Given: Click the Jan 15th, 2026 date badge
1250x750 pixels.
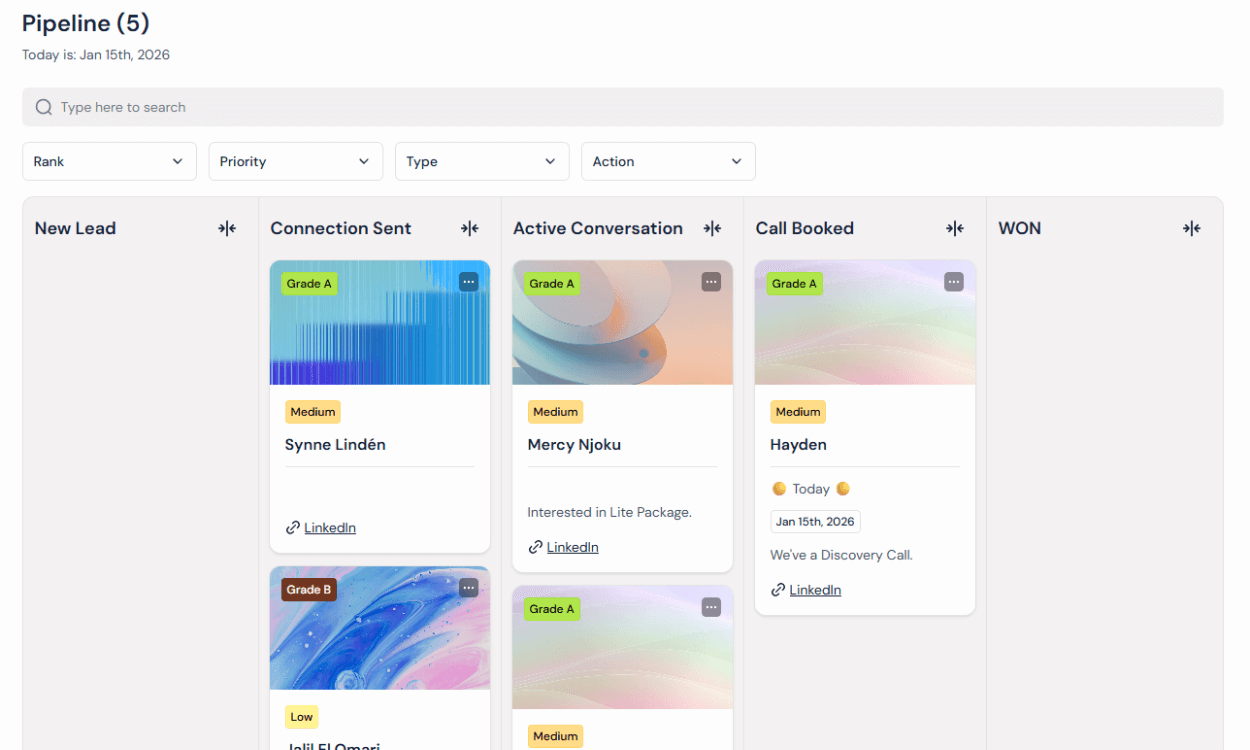Looking at the screenshot, I should point(815,522).
